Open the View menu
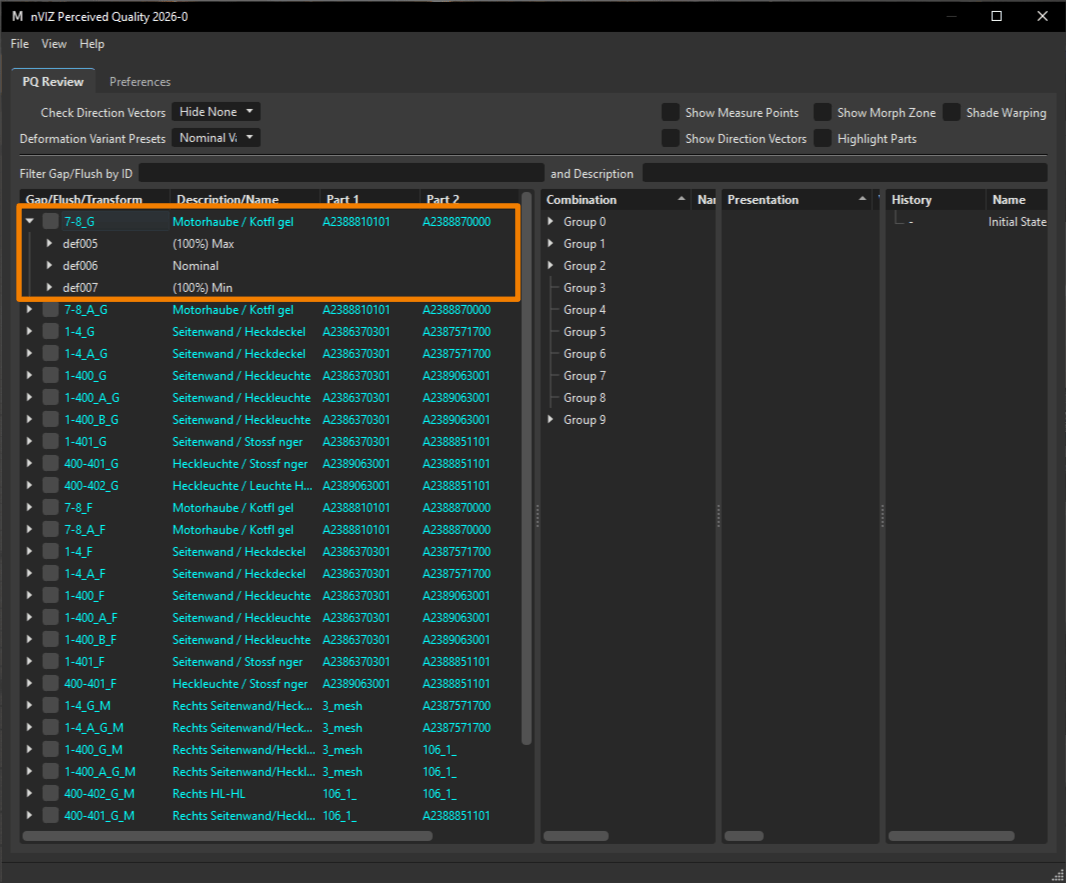Viewport: 1066px width, 883px height. [54, 44]
